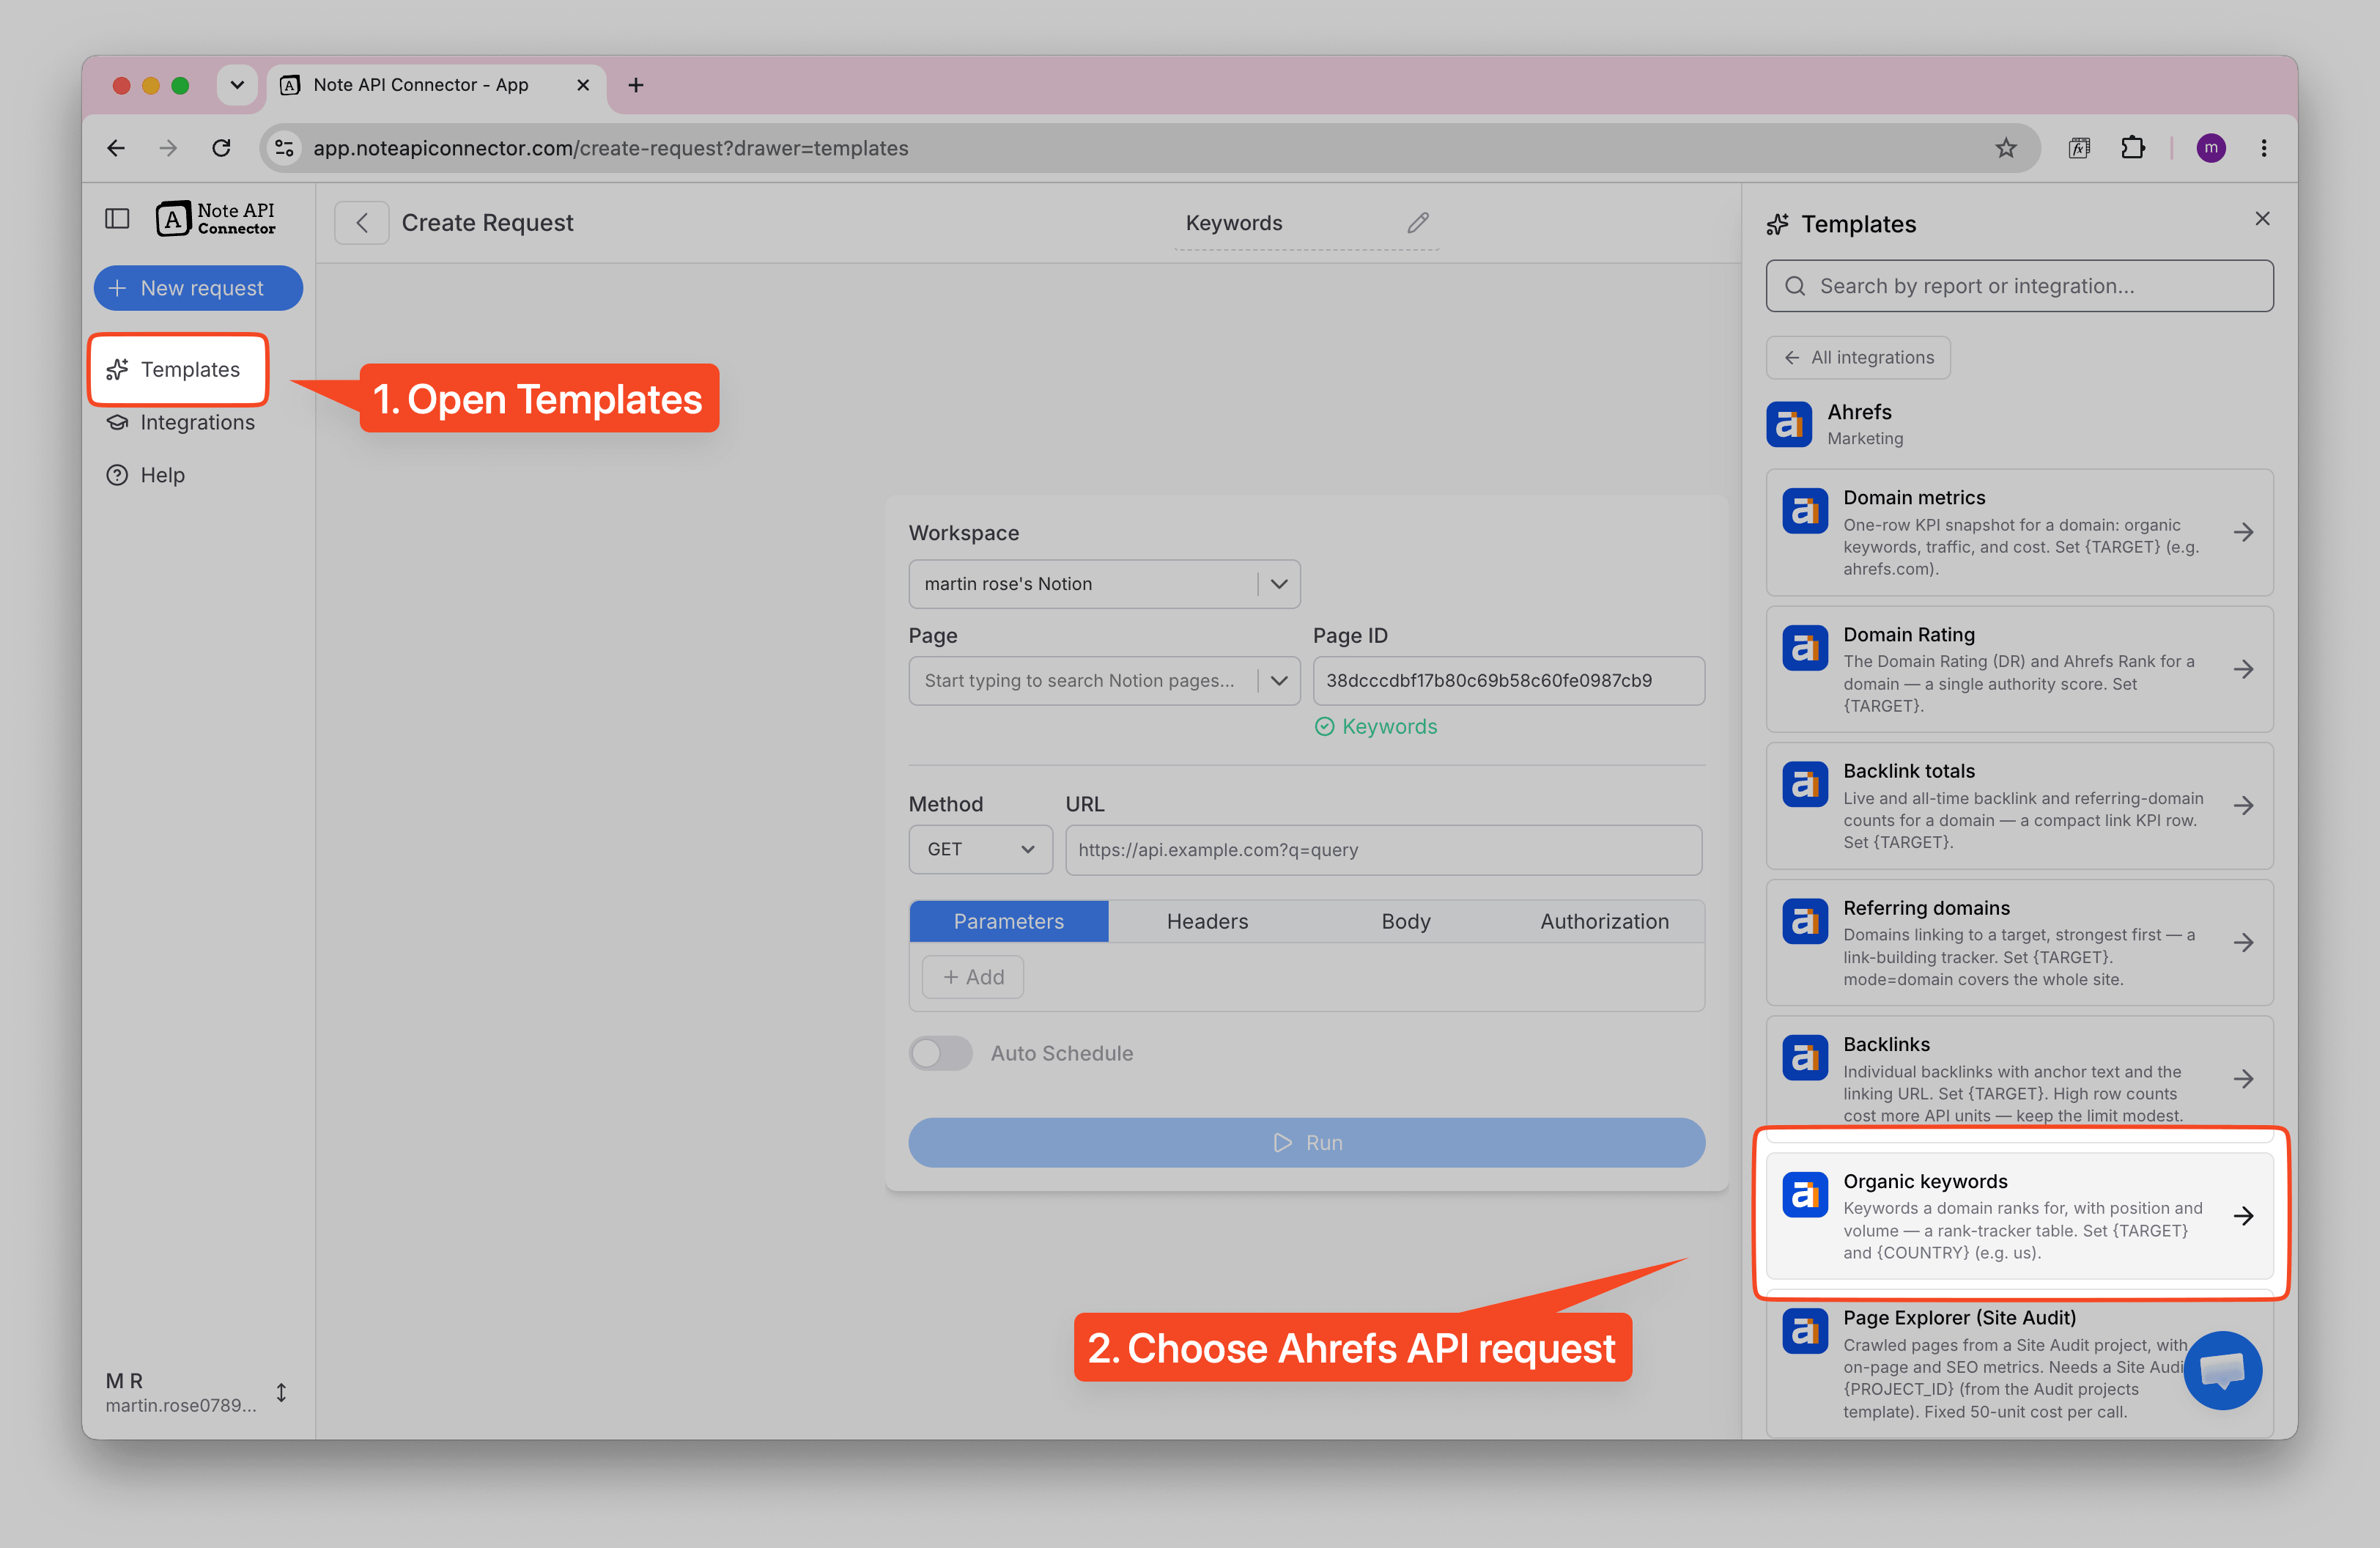Click the URL input field

point(1383,850)
